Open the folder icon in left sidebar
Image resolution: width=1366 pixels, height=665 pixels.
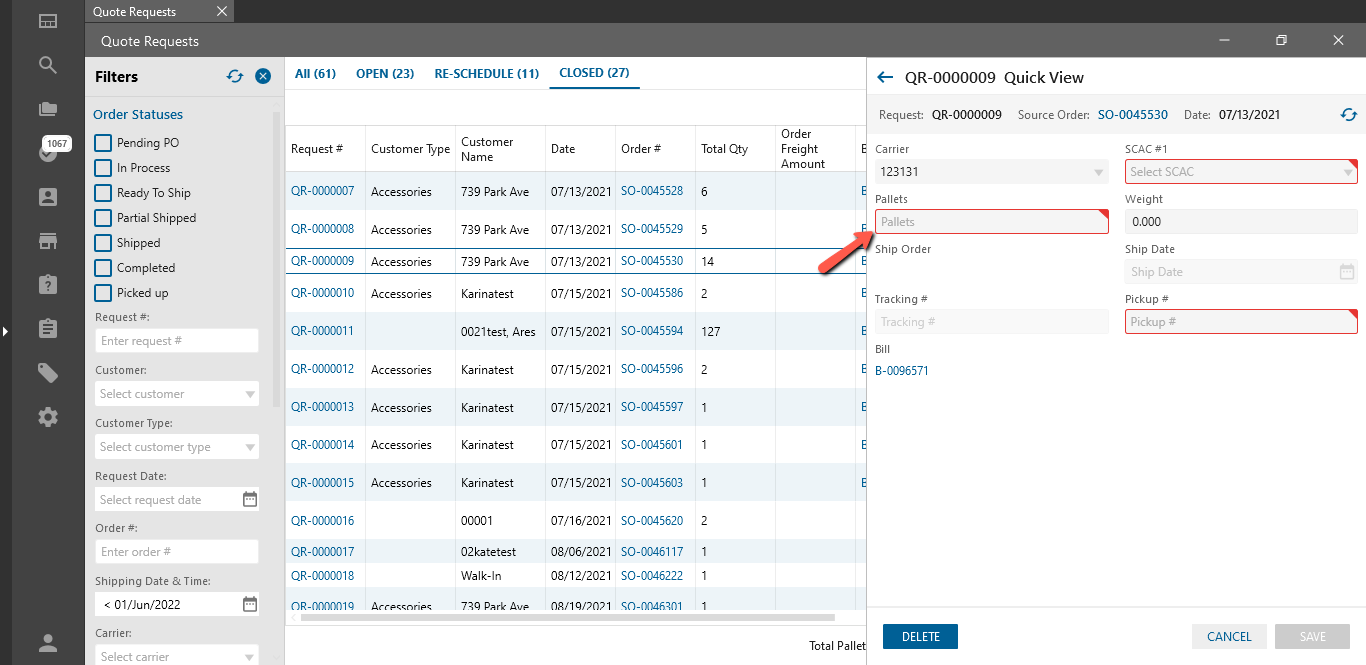point(48,109)
